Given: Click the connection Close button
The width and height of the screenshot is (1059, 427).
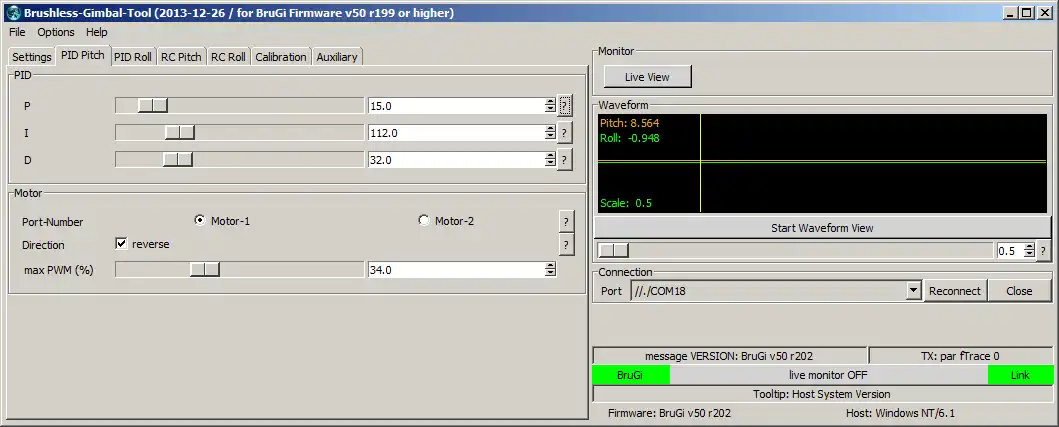Looking at the screenshot, I should [1019, 291].
